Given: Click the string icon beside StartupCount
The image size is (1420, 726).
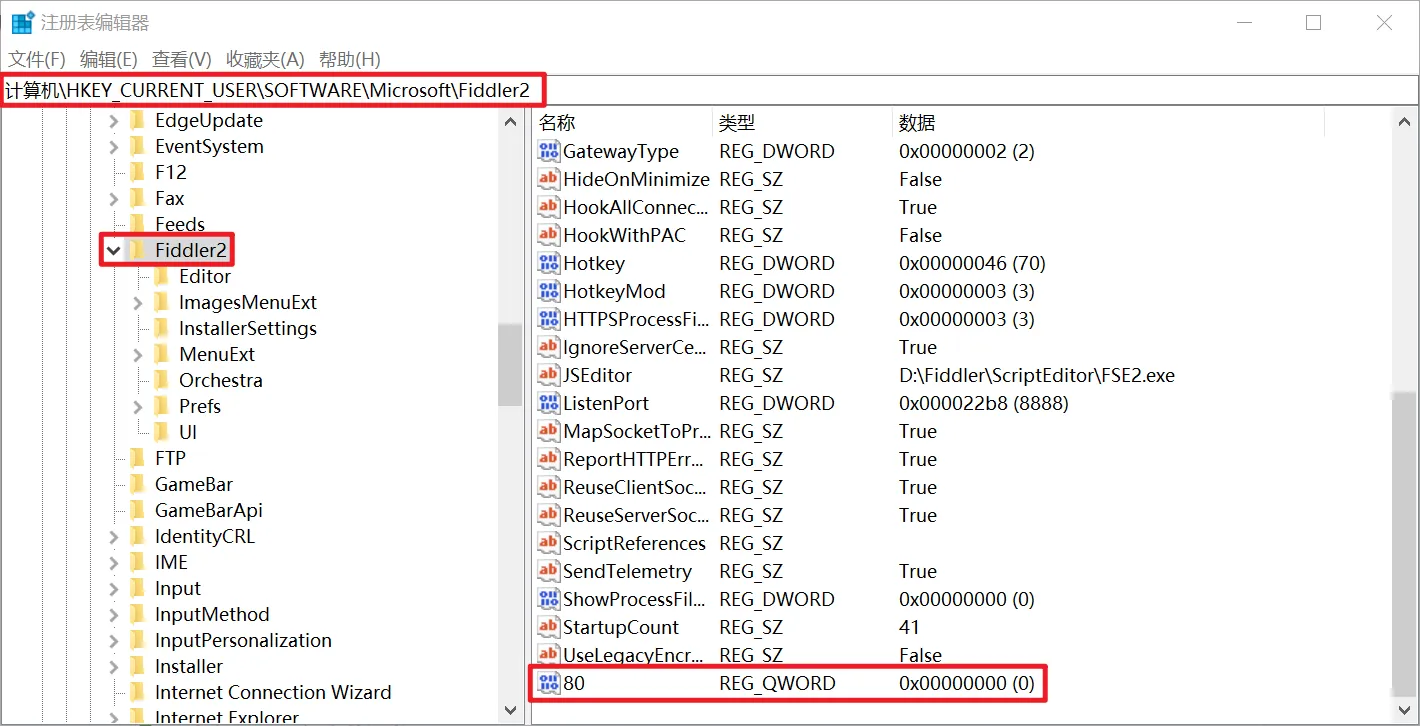Looking at the screenshot, I should 548,627.
